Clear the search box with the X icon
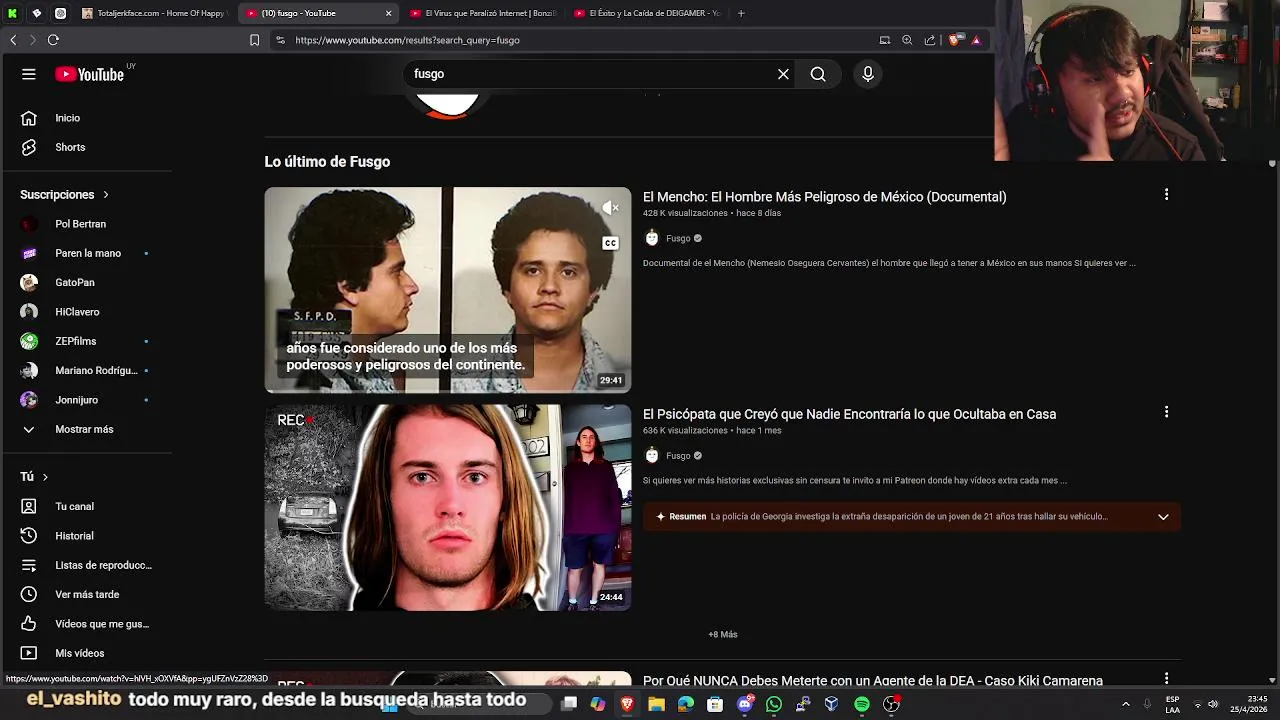 (x=783, y=74)
